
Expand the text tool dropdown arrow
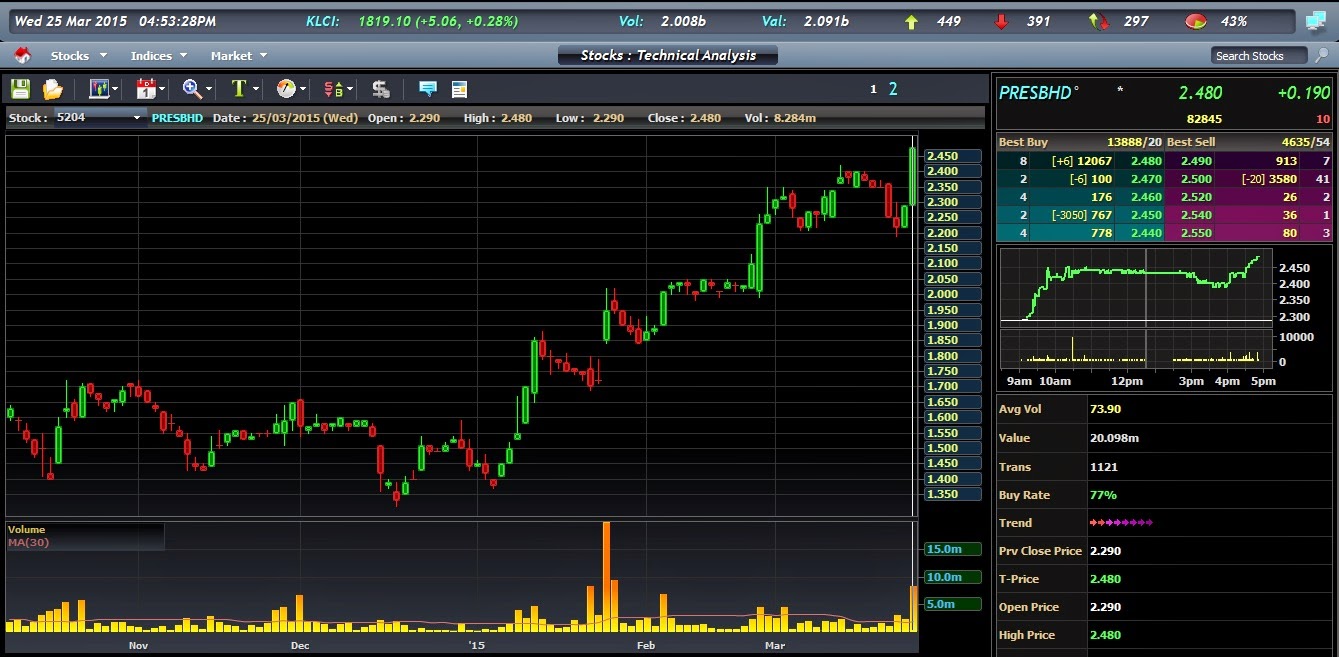tap(256, 90)
